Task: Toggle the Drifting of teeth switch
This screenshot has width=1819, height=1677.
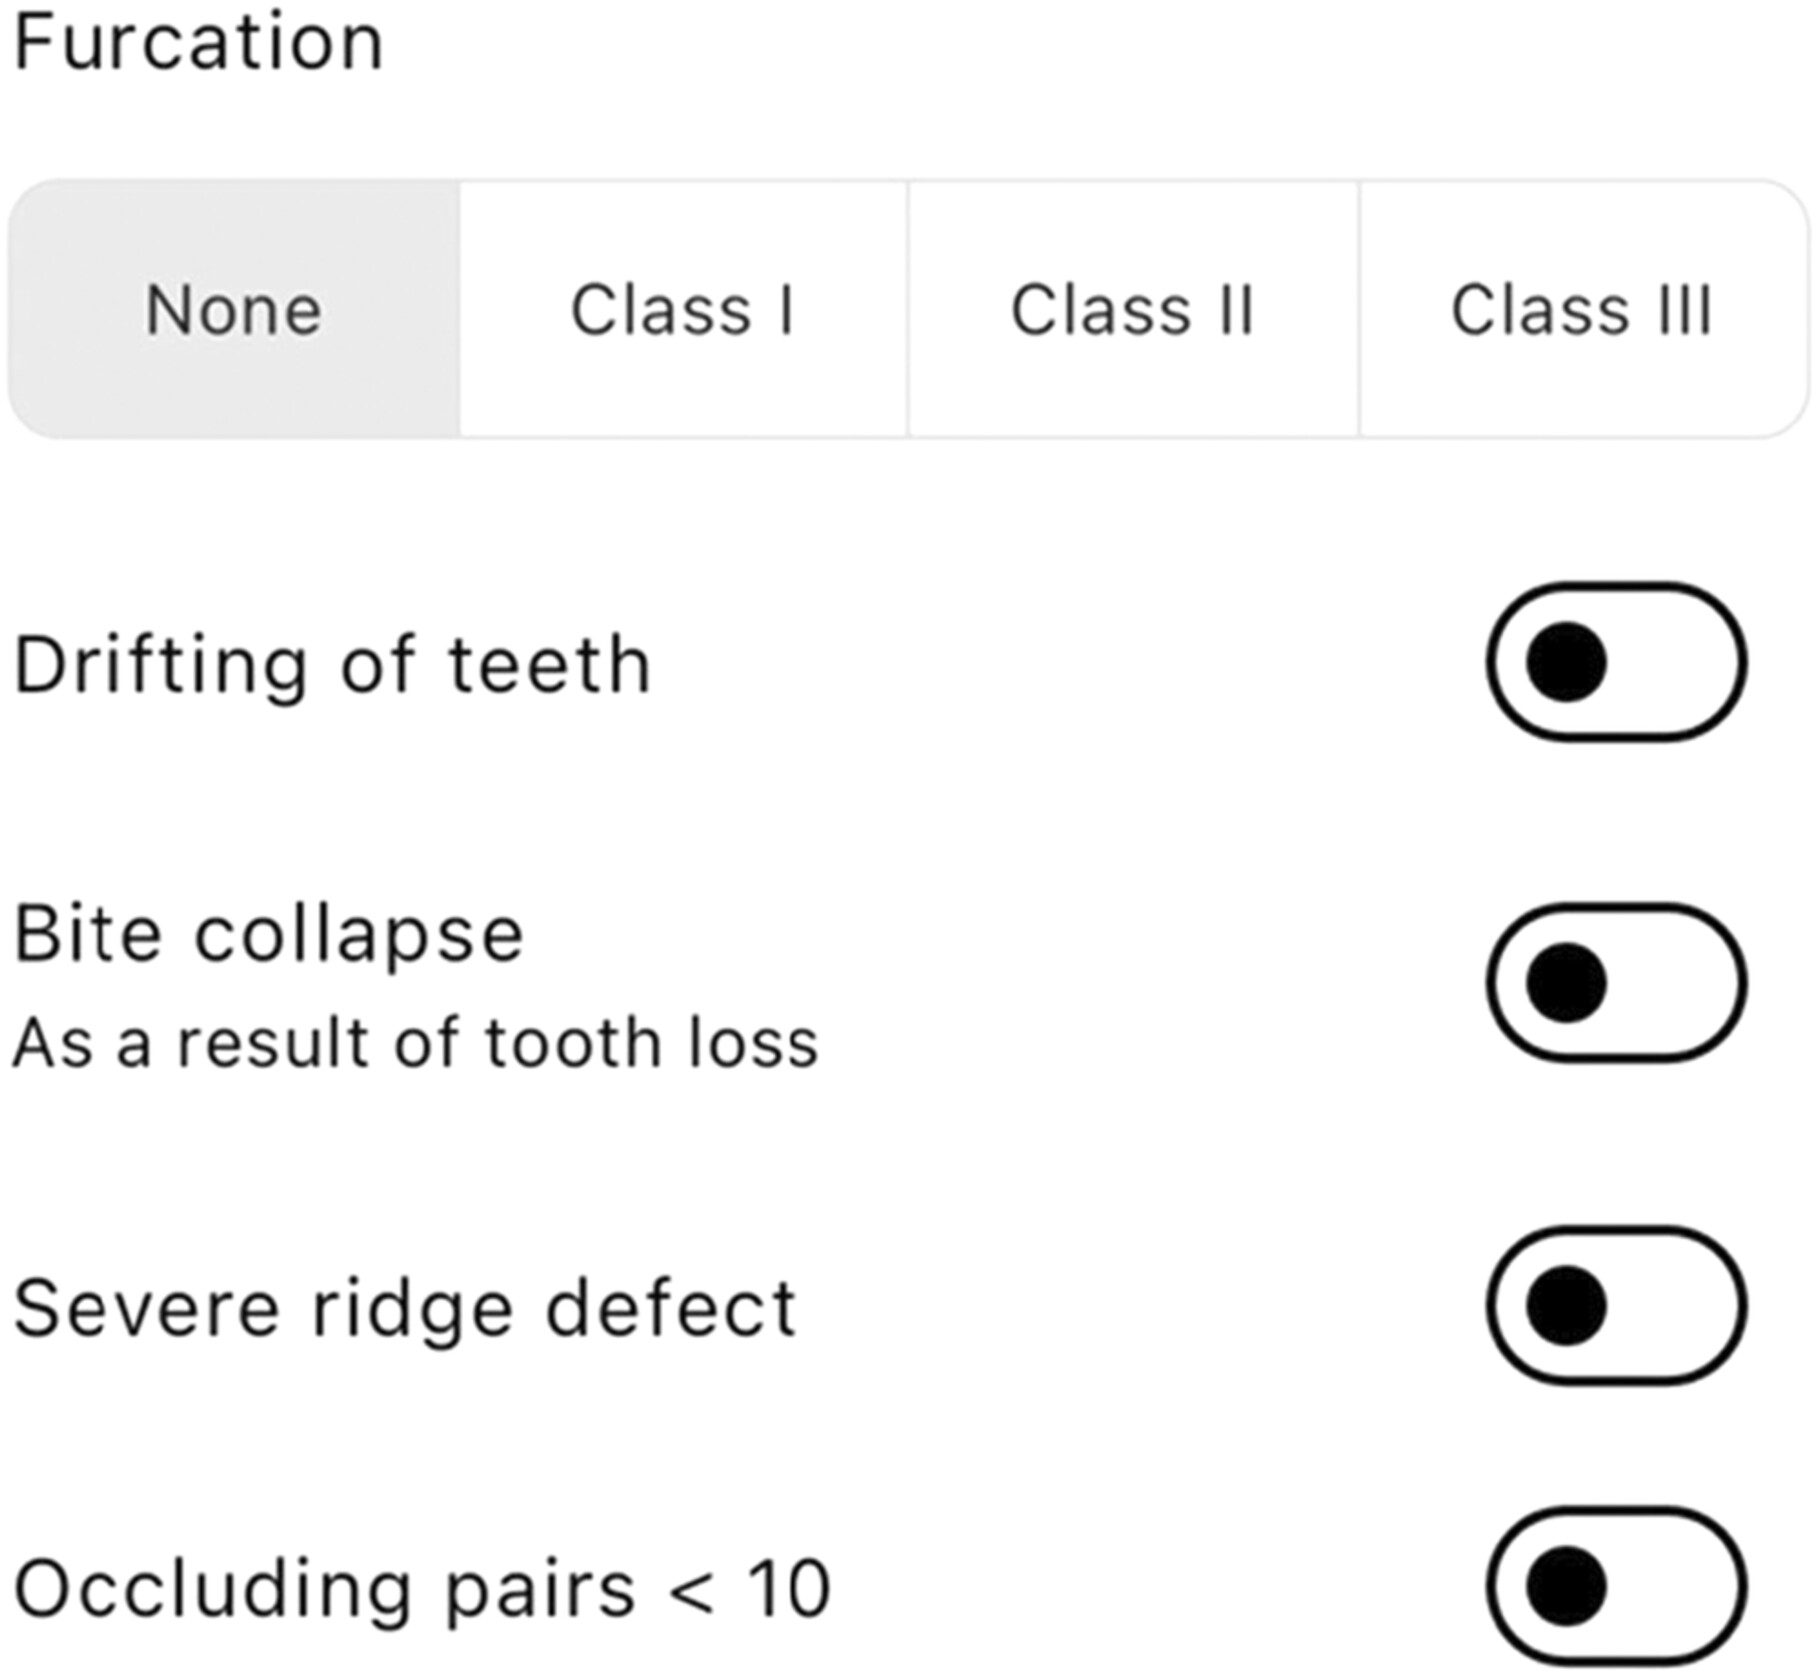Action: pyautogui.click(x=1616, y=662)
